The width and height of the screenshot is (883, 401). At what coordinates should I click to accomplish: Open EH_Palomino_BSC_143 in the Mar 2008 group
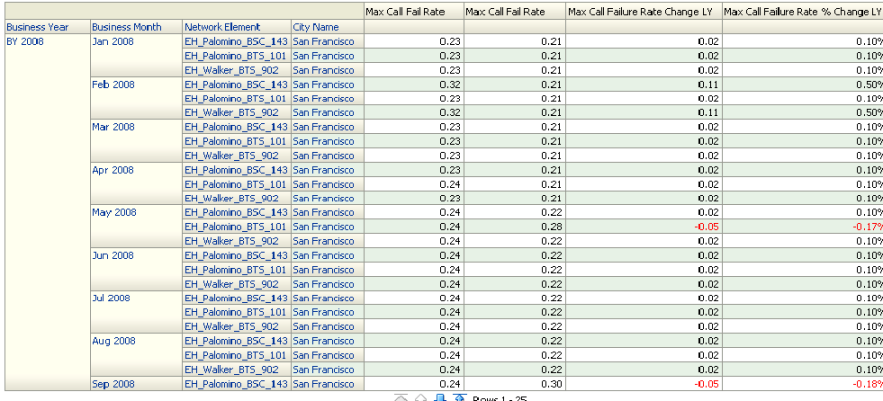point(236,127)
